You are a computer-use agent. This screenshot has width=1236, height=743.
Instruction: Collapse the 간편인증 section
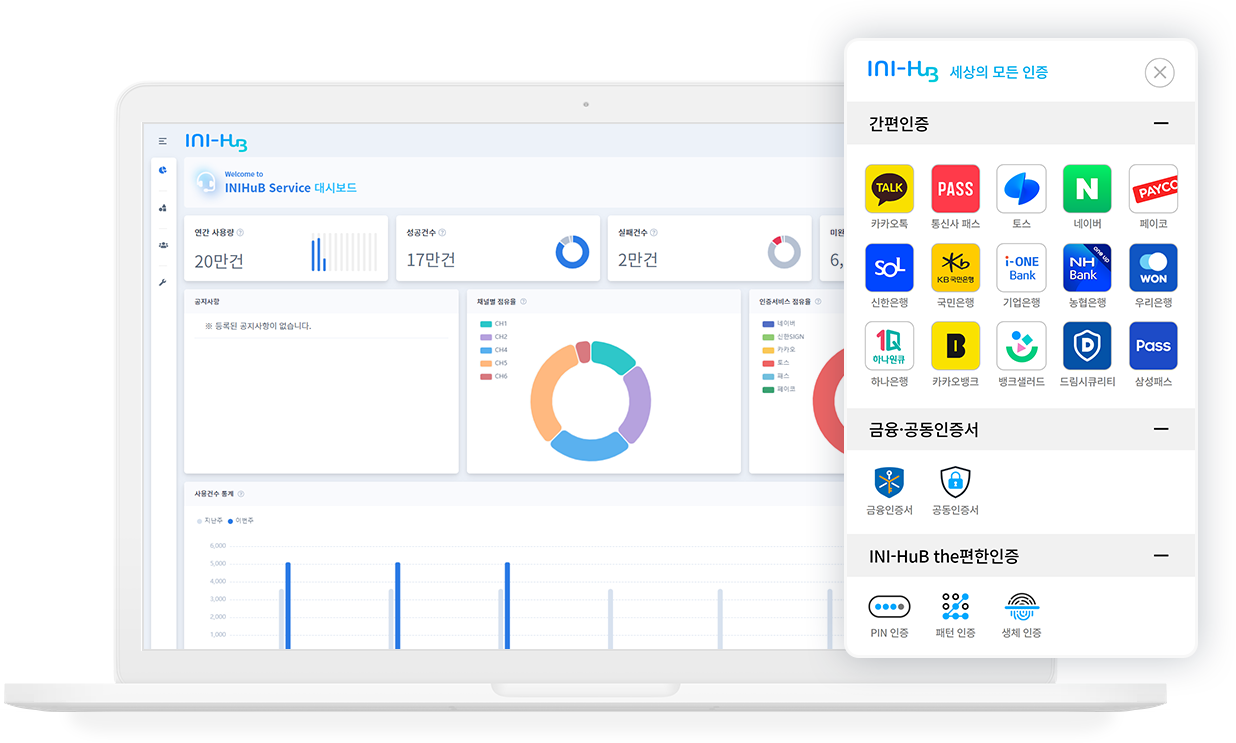[1161, 124]
